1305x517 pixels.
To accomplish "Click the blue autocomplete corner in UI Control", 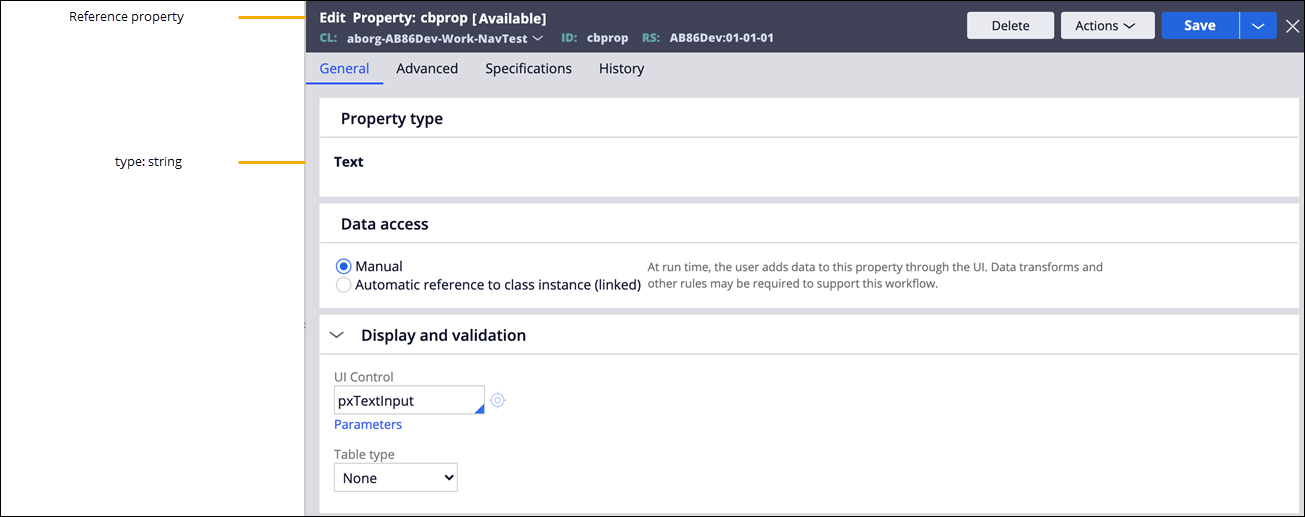I will [479, 409].
